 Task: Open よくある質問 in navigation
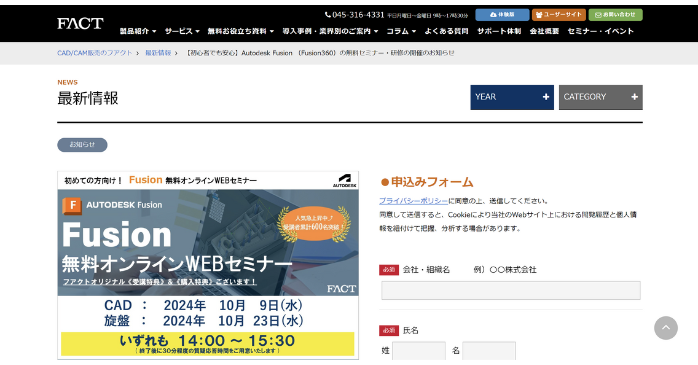pyautogui.click(x=446, y=31)
